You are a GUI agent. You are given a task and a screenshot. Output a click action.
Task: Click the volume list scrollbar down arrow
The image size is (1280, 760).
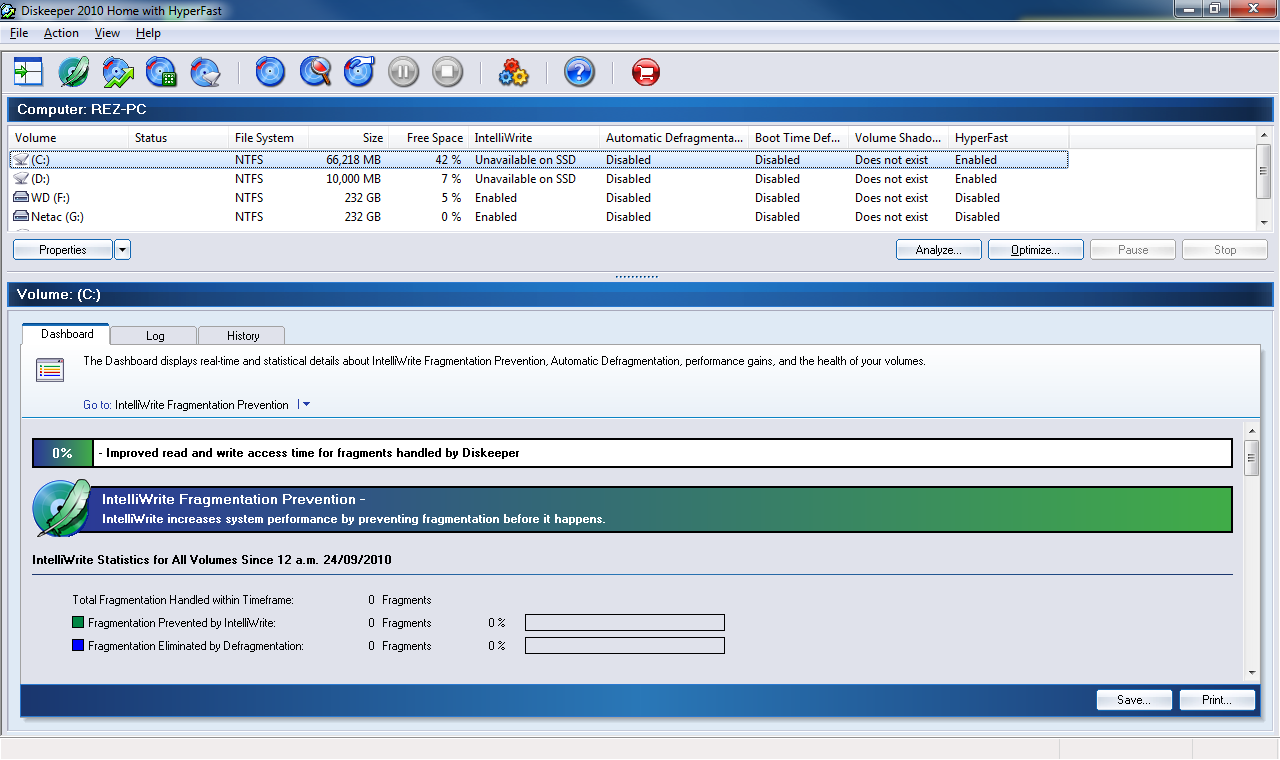(1264, 223)
